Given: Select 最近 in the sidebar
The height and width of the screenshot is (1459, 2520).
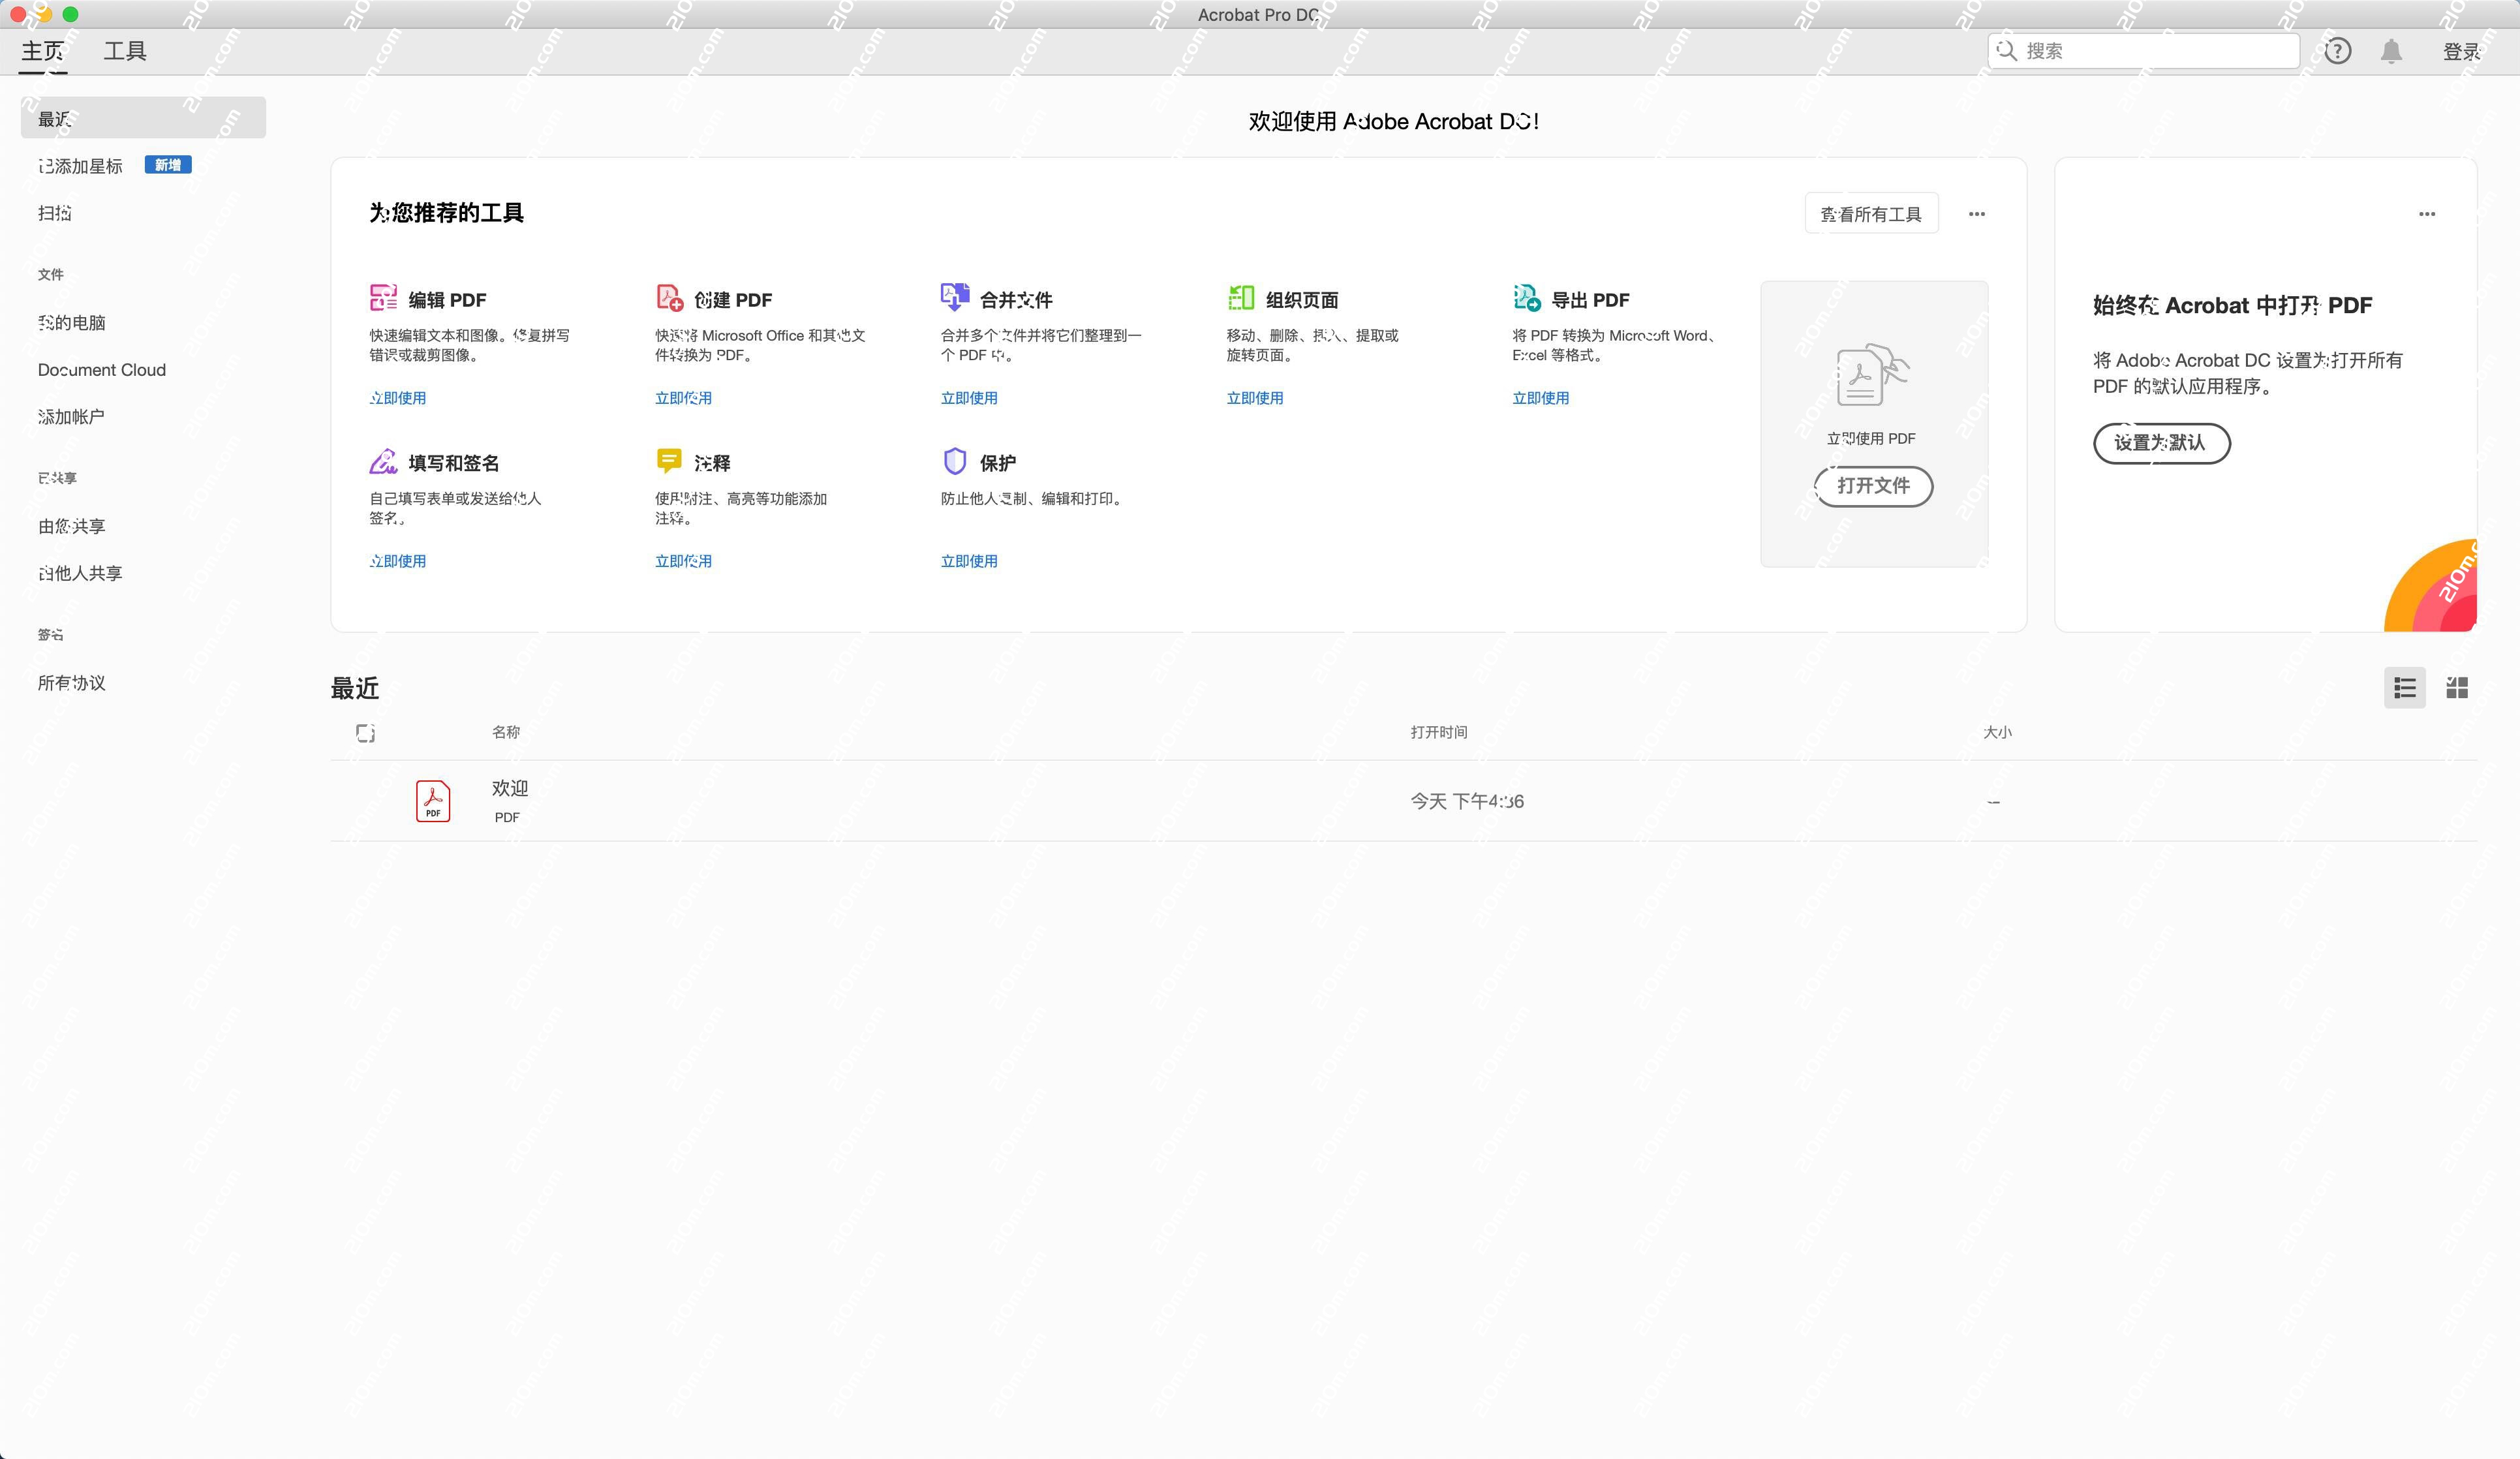Looking at the screenshot, I should pyautogui.click(x=143, y=118).
